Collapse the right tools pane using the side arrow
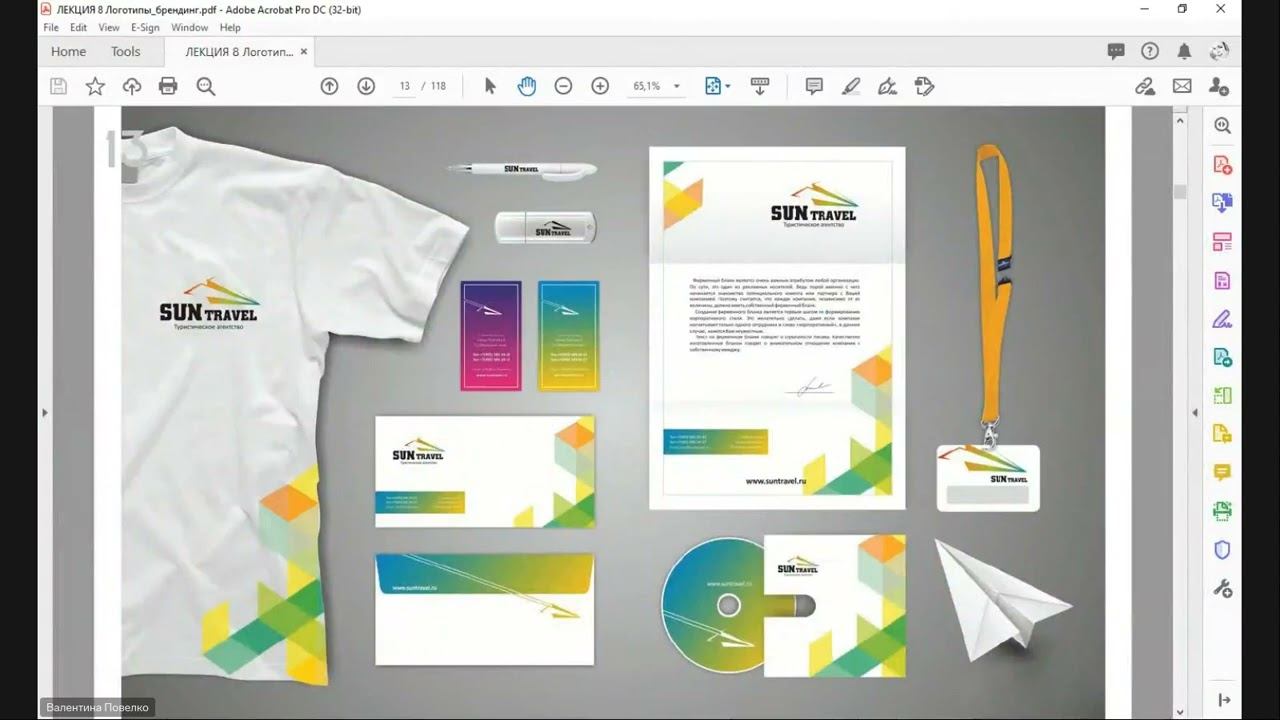This screenshot has width=1280, height=720. 1194,412
